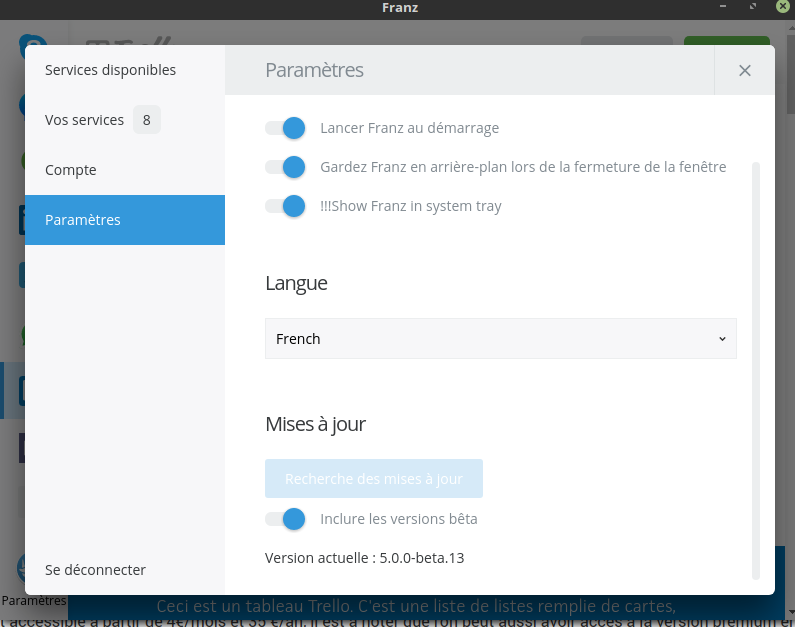Click Se déconnecter to log out
795x627 pixels.
click(x=96, y=570)
